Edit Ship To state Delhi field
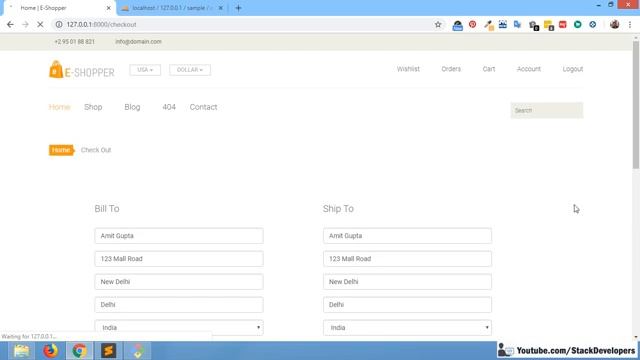The width and height of the screenshot is (640, 360). coord(407,304)
